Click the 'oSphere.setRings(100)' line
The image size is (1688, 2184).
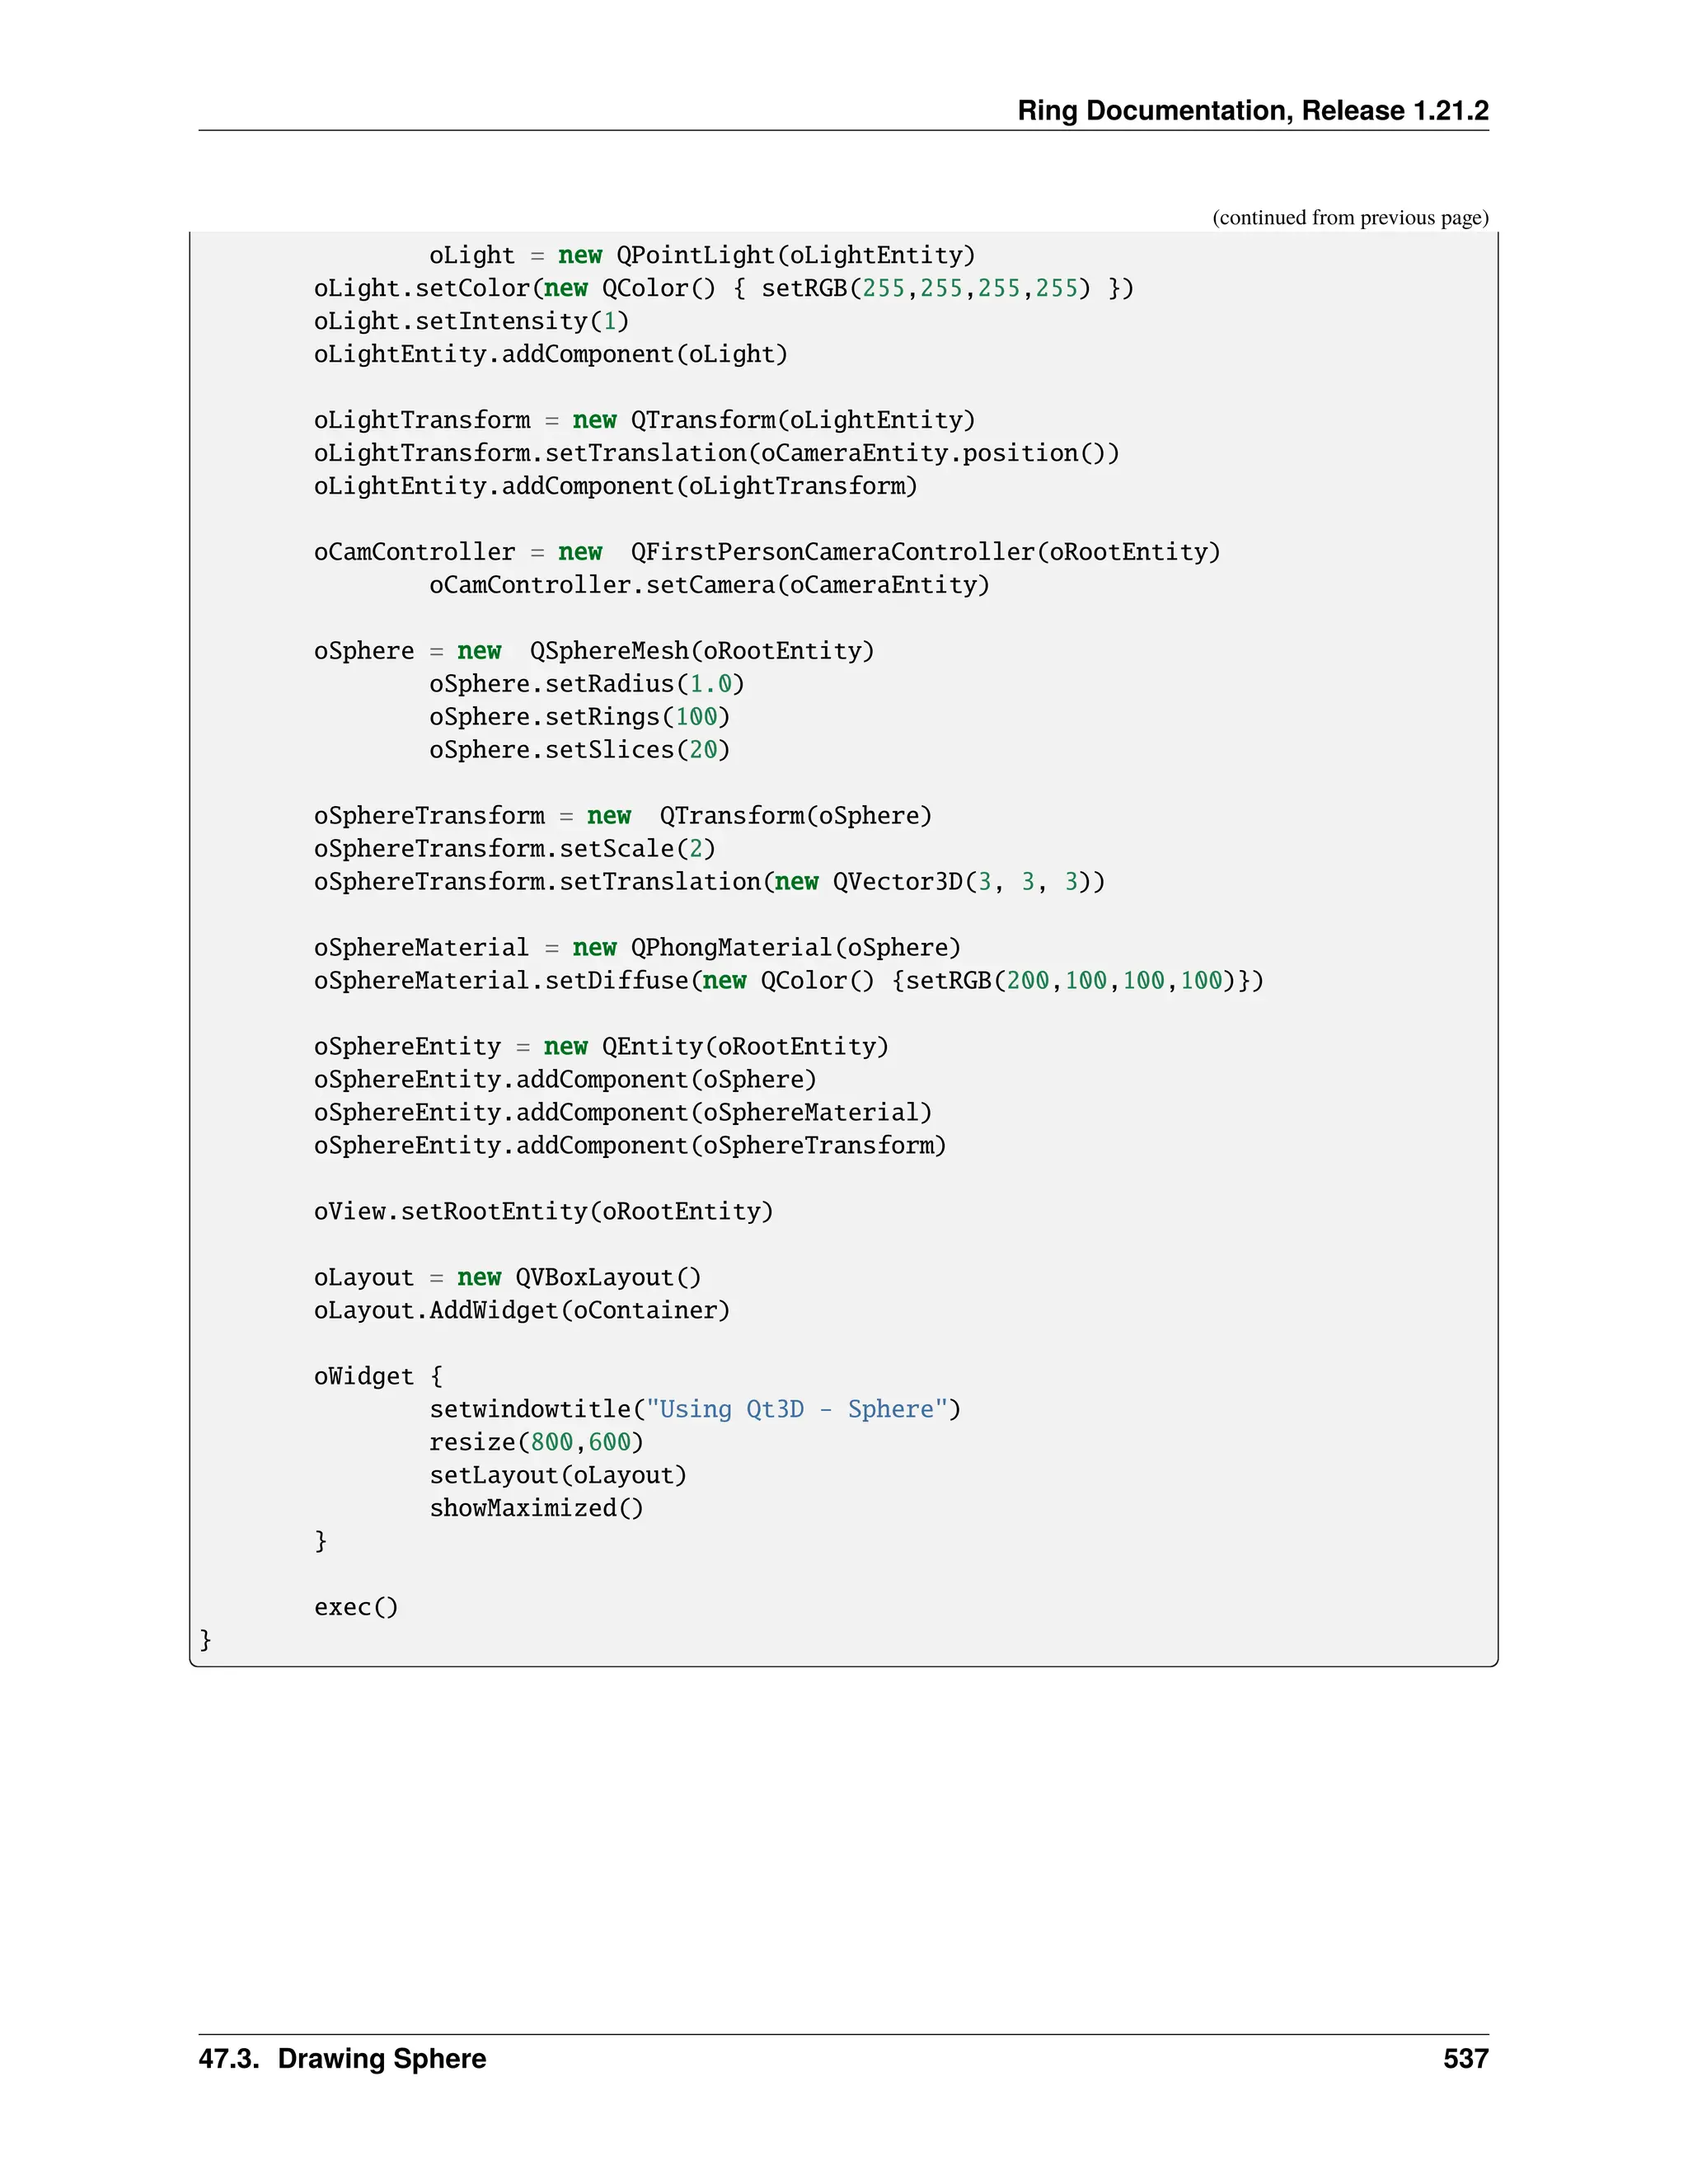pos(579,717)
